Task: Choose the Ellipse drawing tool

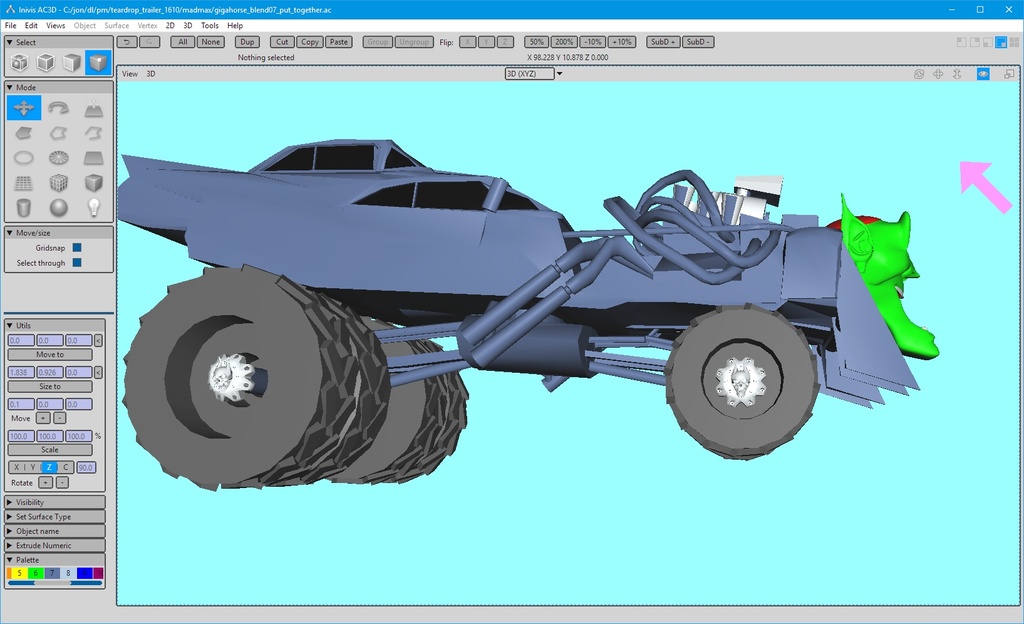Action: click(24, 157)
